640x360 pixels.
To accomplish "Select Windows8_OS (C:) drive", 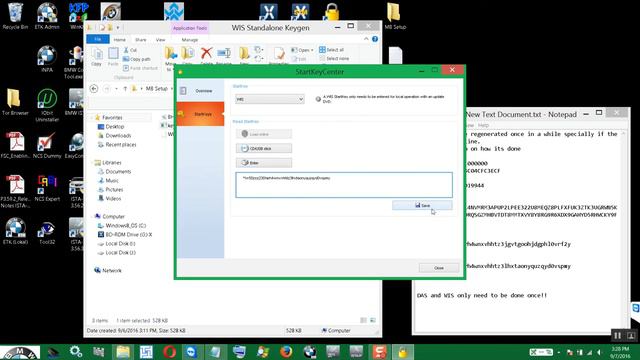I will pyautogui.click(x=122, y=225).
